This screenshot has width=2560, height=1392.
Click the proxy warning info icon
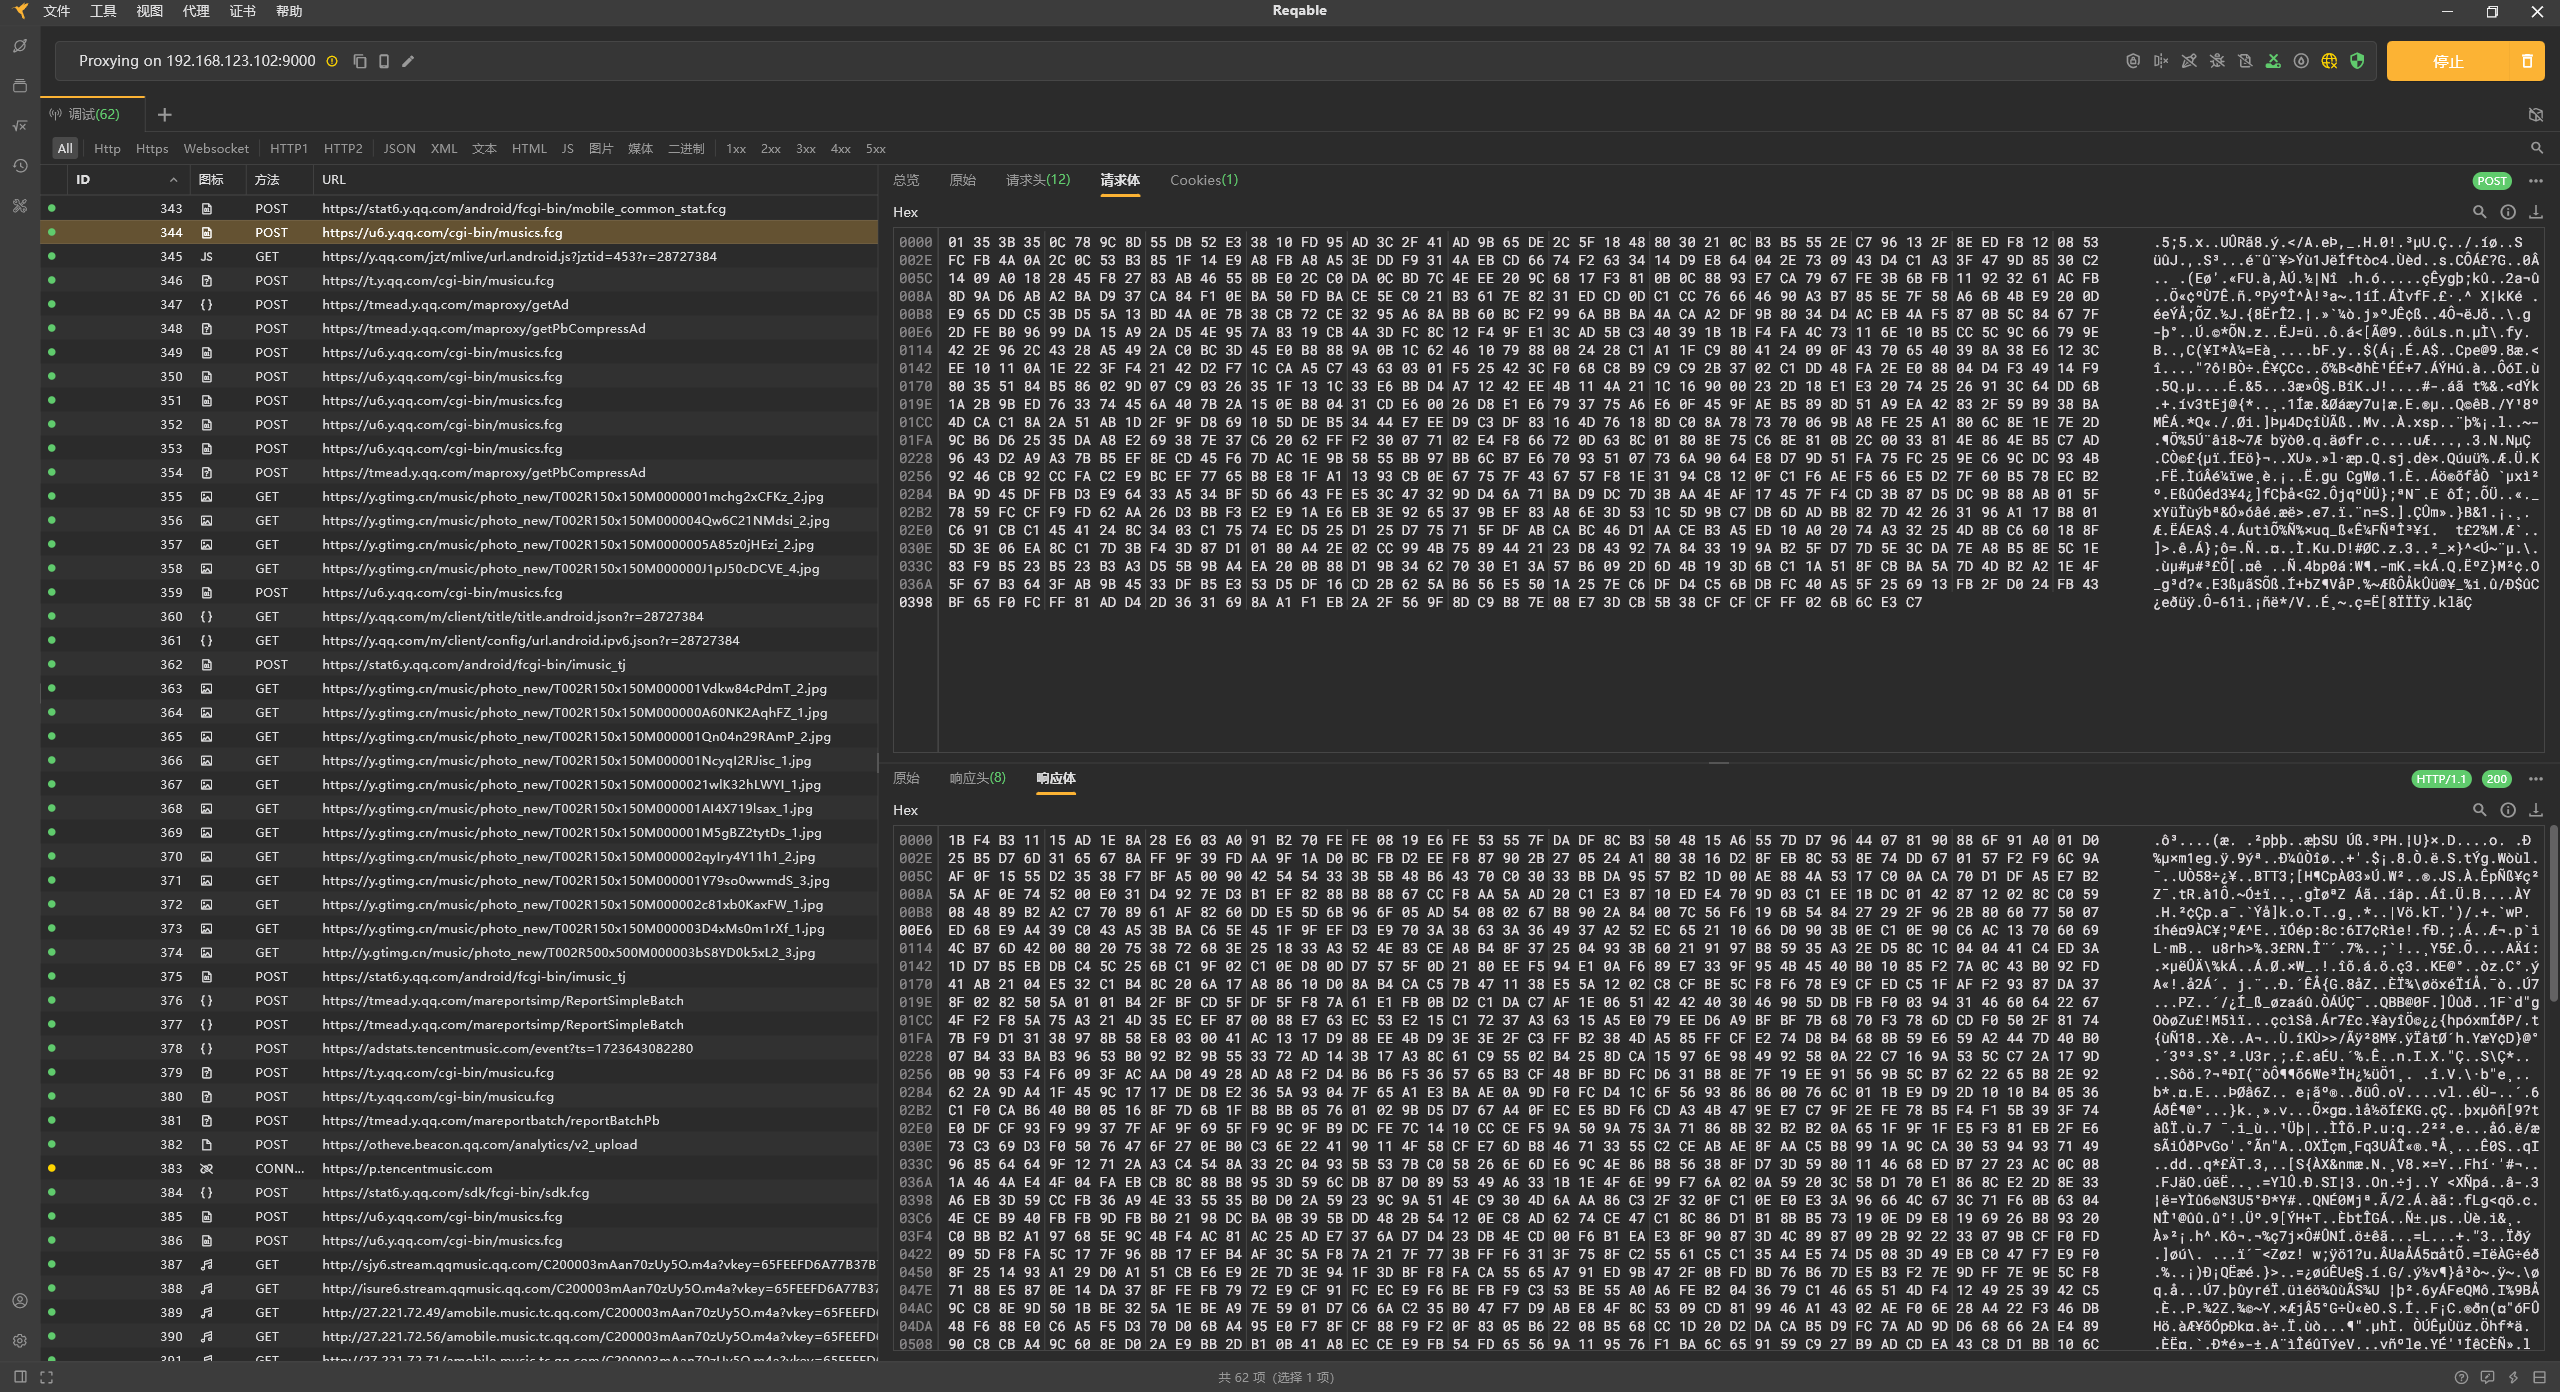point(332,61)
